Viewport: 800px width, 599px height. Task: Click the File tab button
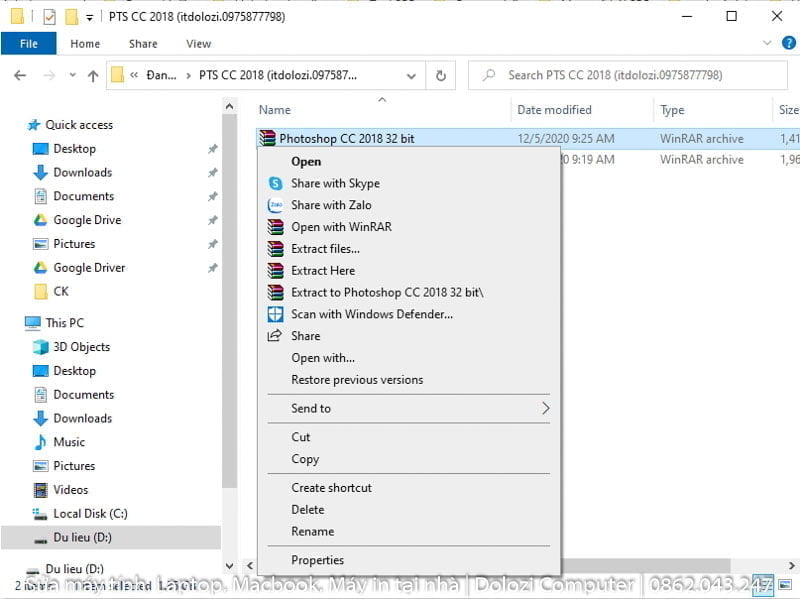point(28,44)
